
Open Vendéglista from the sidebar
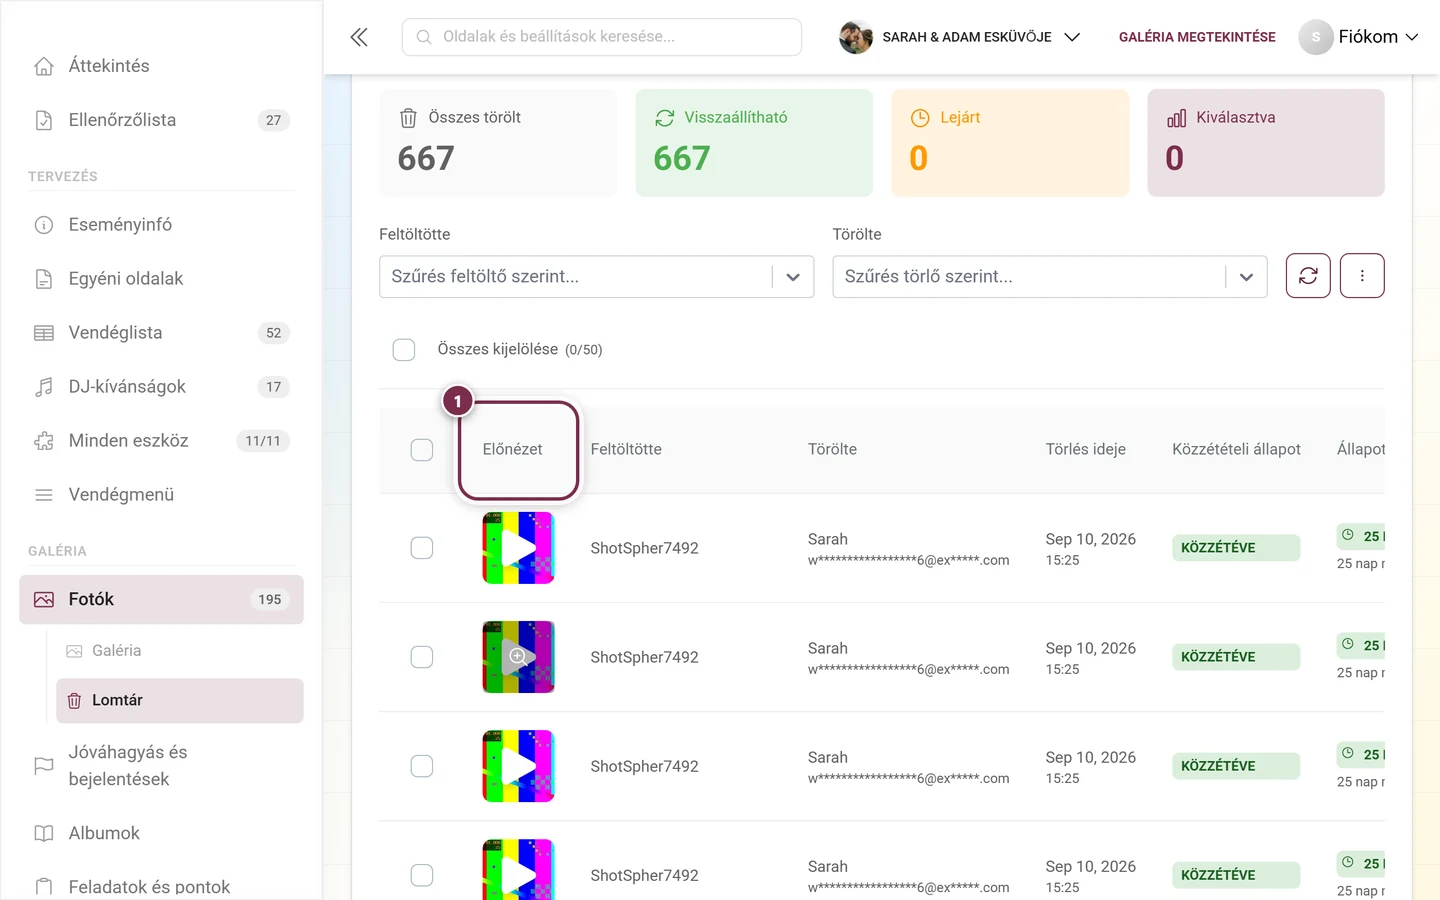pyautogui.click(x=161, y=333)
